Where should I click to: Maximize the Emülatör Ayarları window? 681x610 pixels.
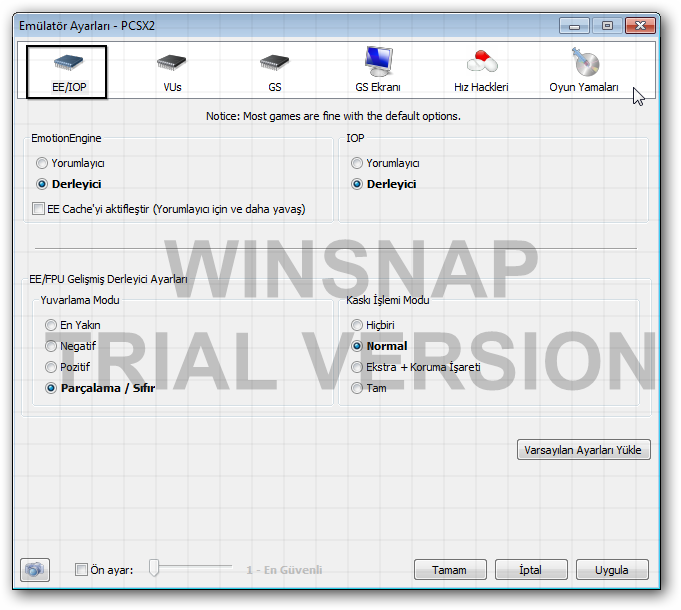(x=607, y=26)
